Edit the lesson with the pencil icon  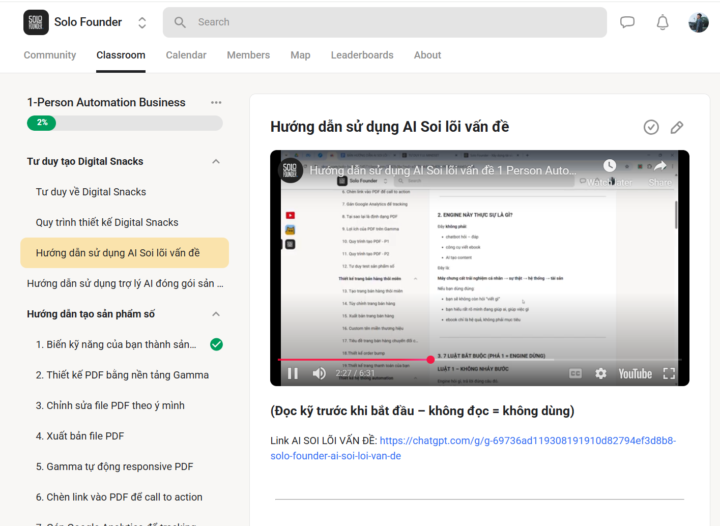coord(677,127)
